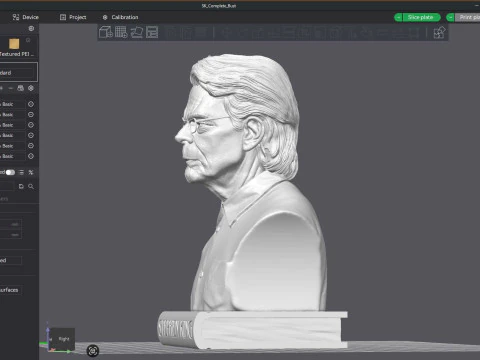Viewport: 480px width, 360px height.
Task: Click the Add plate icon
Action: tap(121, 32)
